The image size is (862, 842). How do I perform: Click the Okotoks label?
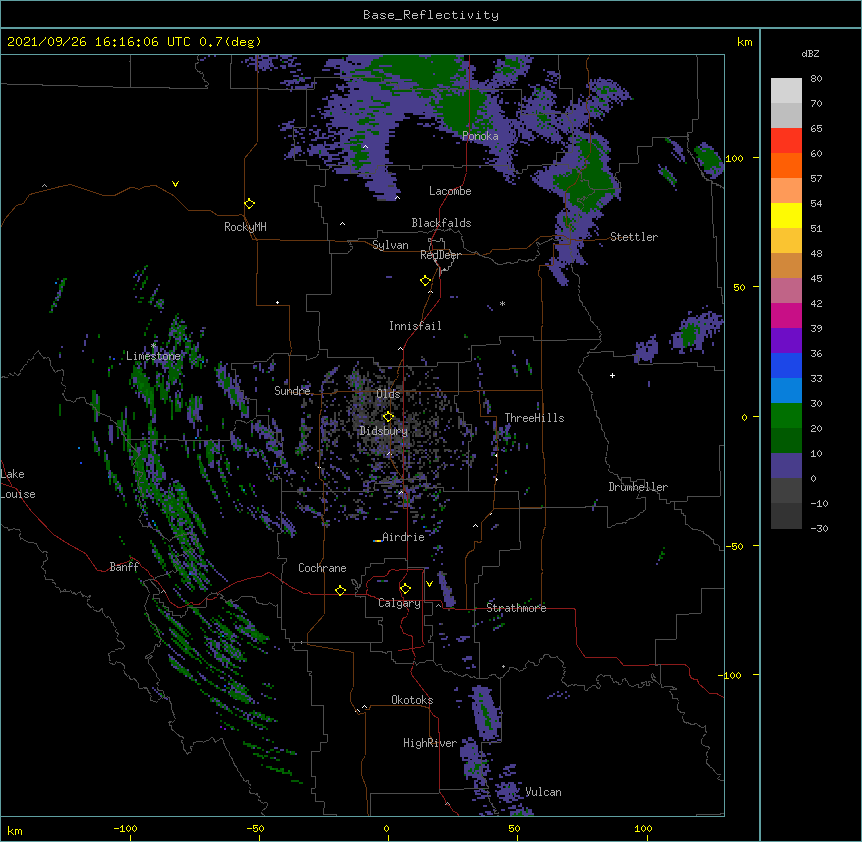coord(412,700)
